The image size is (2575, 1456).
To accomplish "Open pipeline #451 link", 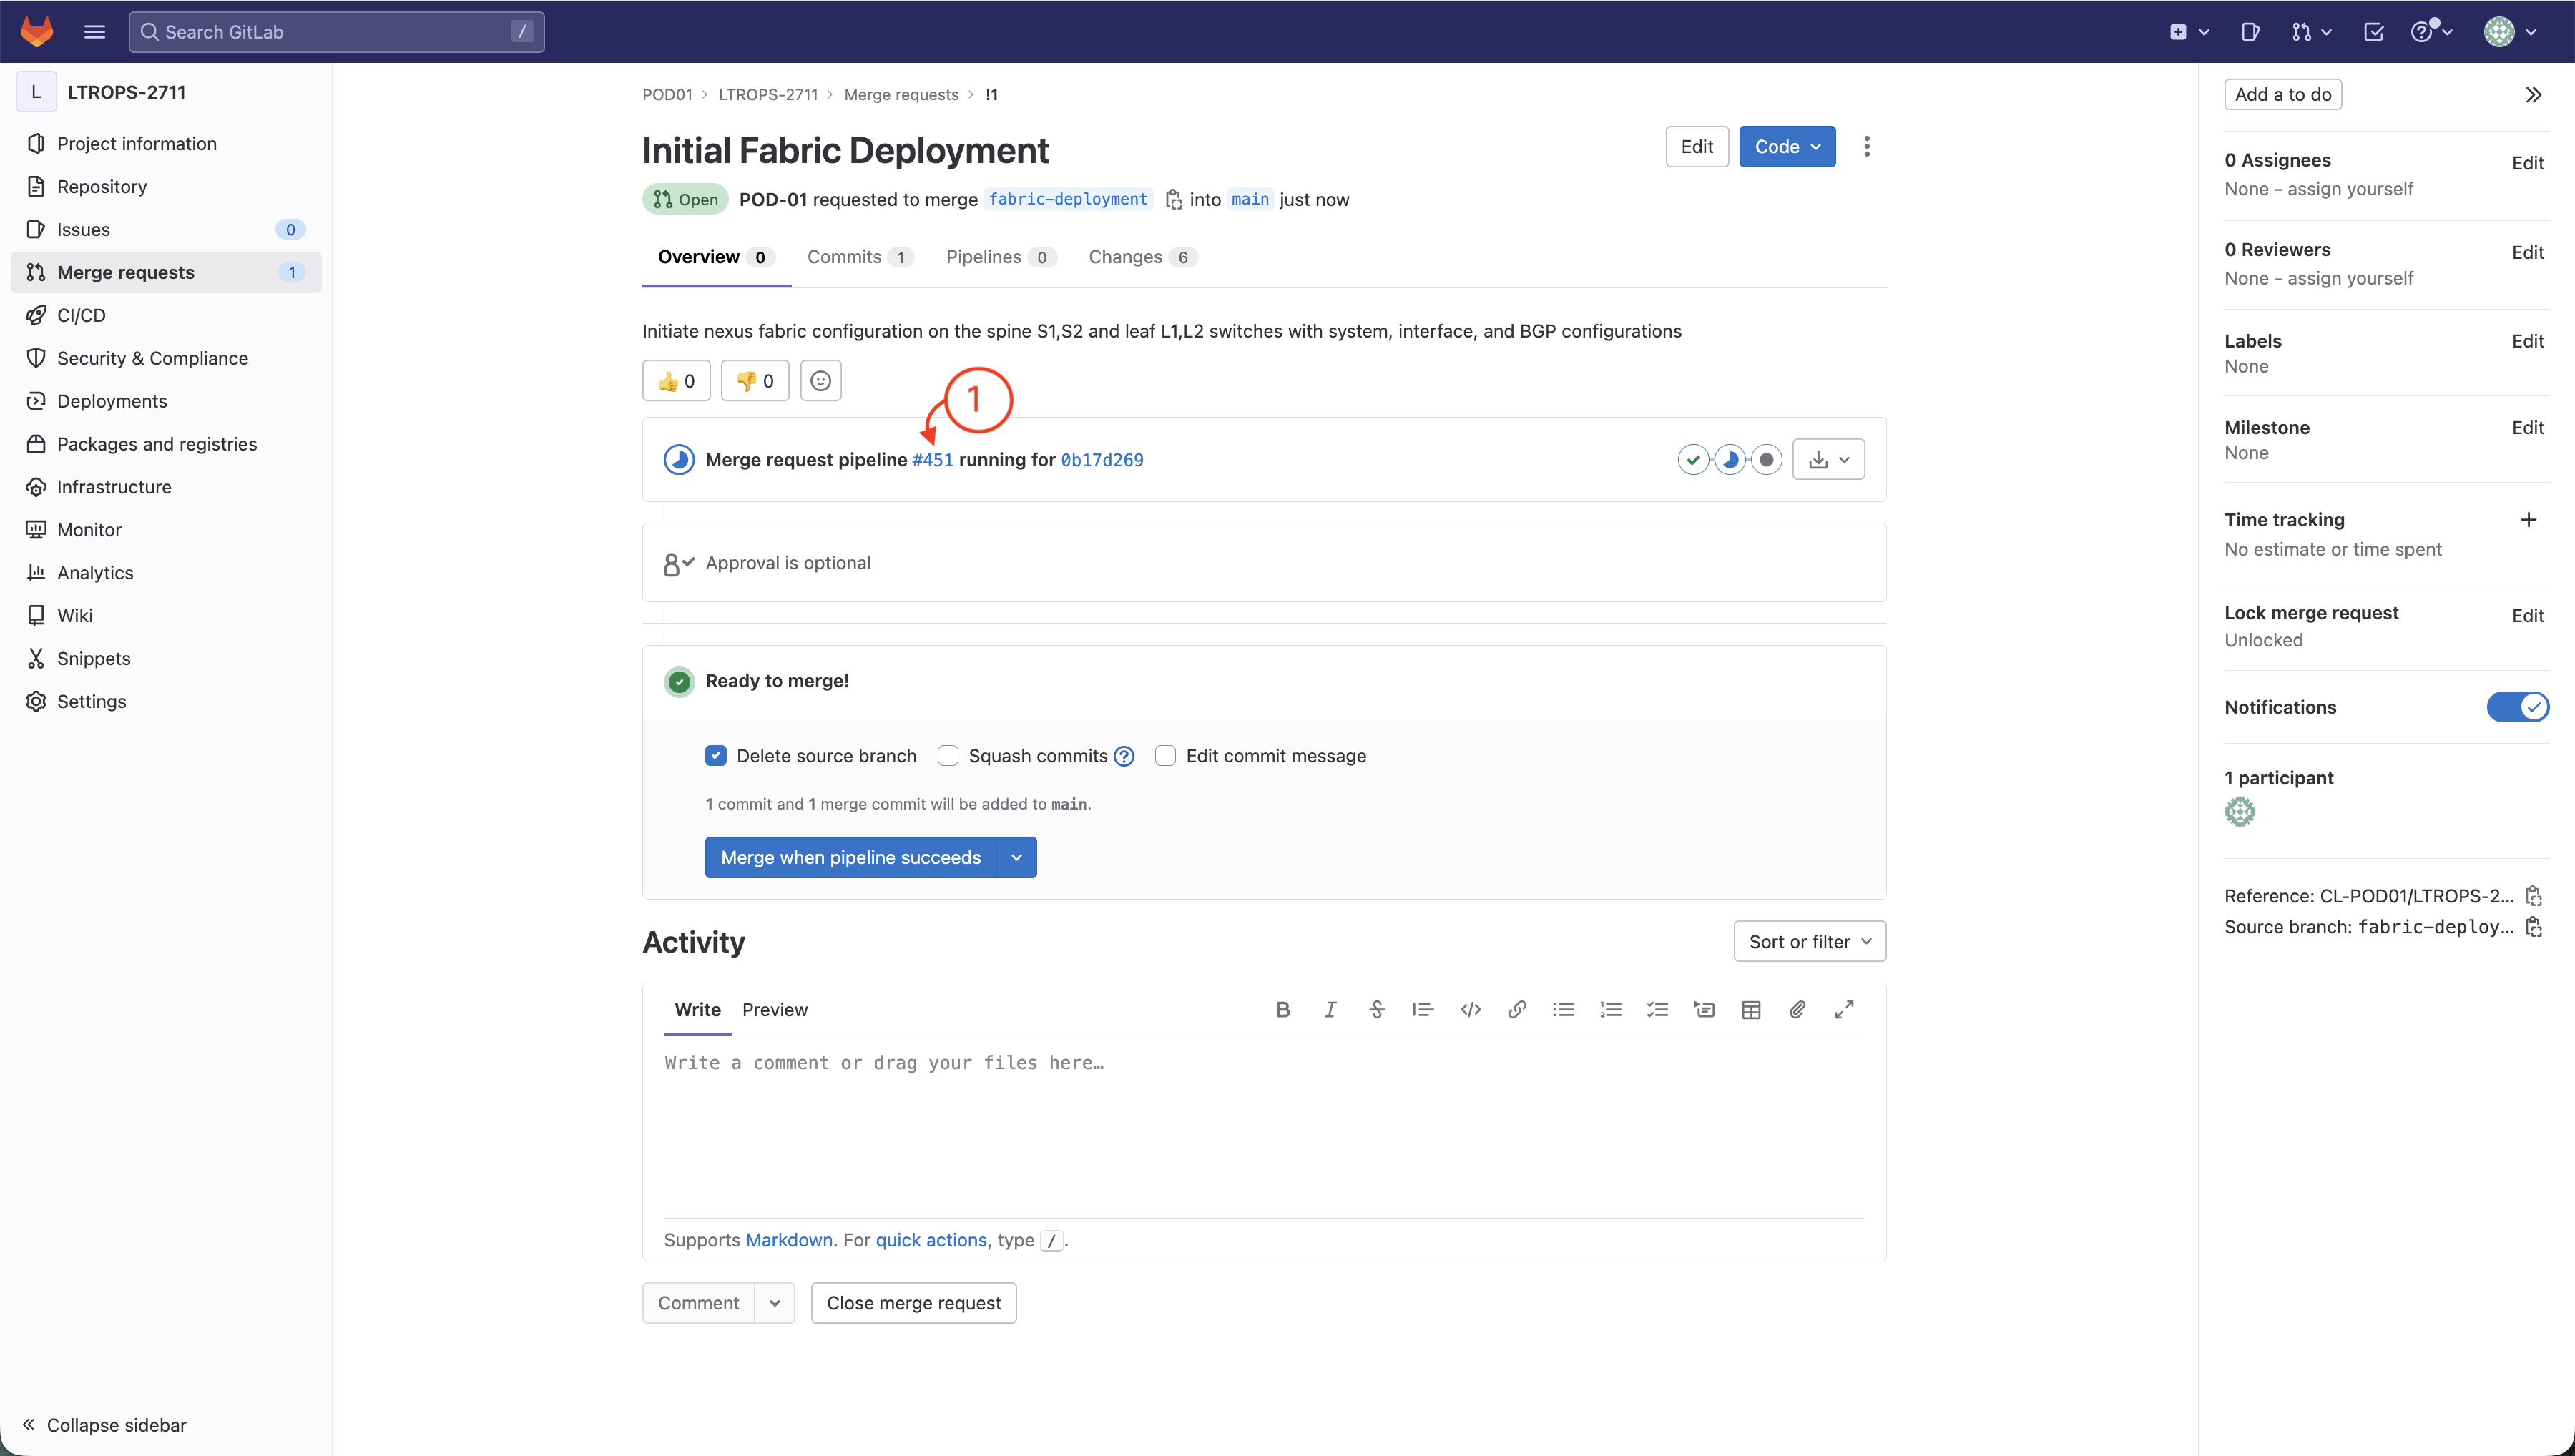I will (932, 460).
